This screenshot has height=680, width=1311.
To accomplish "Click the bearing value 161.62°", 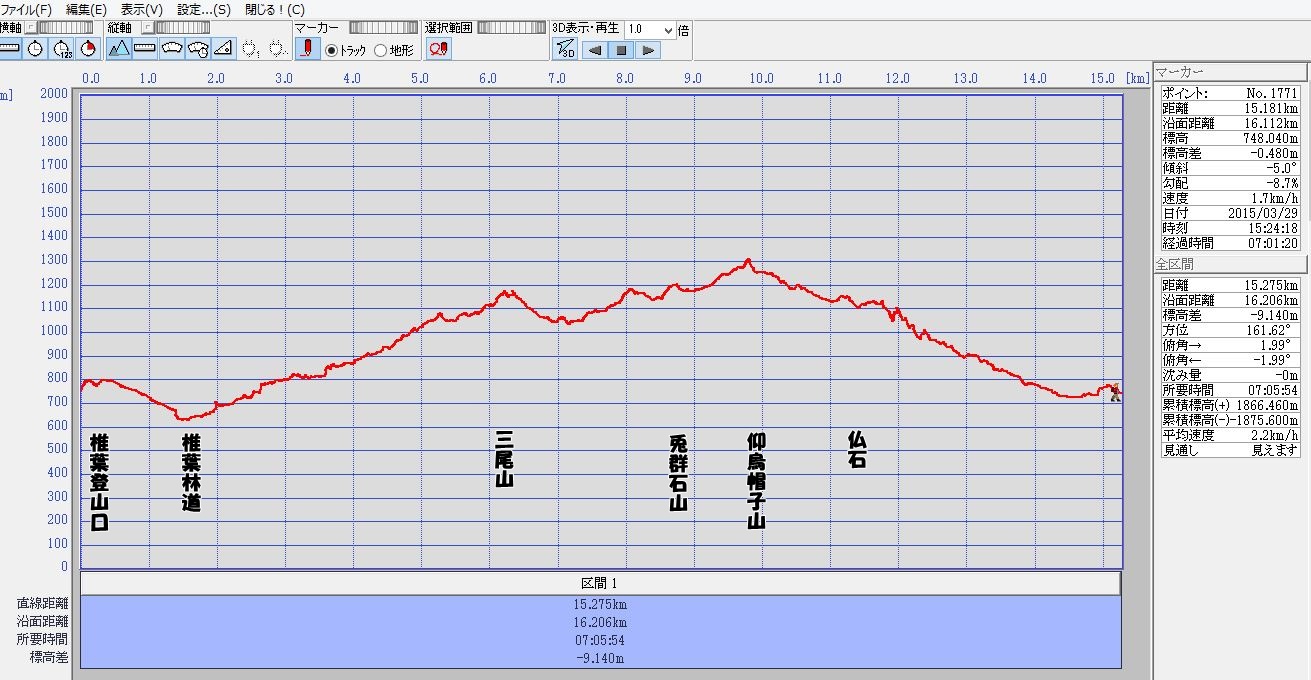I will tap(1269, 330).
